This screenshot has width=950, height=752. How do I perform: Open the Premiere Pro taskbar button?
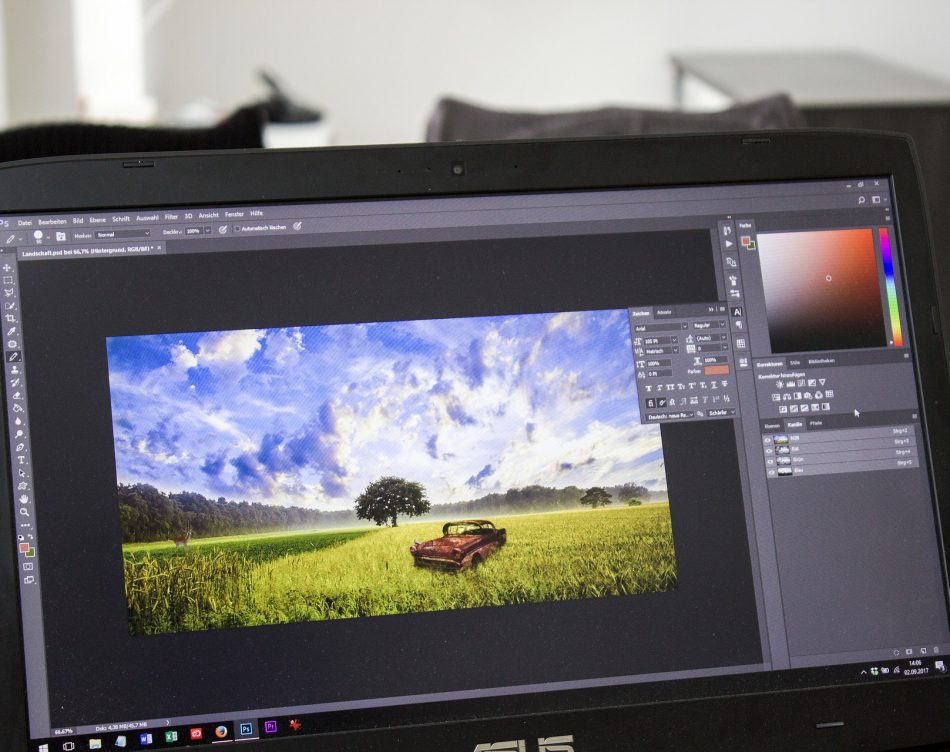point(271,727)
